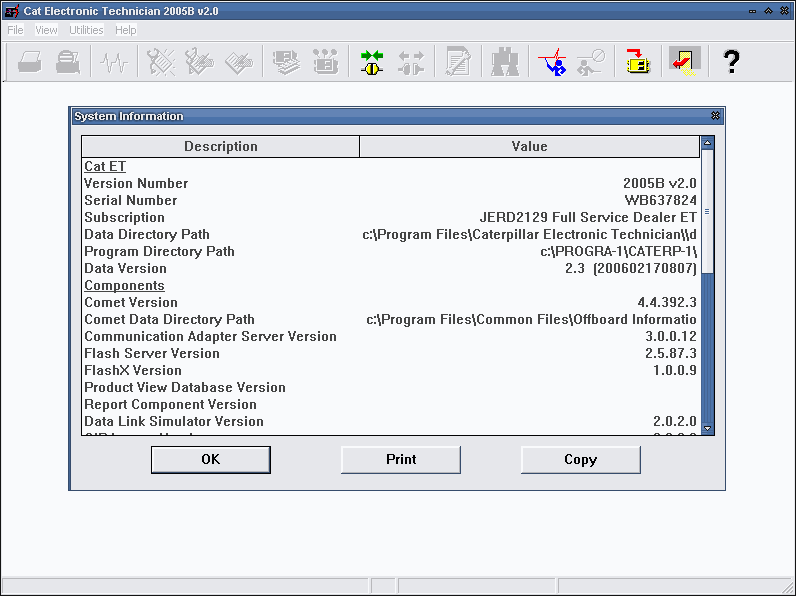The image size is (796, 596).
Task: Open help with the question mark icon
Action: click(x=731, y=62)
